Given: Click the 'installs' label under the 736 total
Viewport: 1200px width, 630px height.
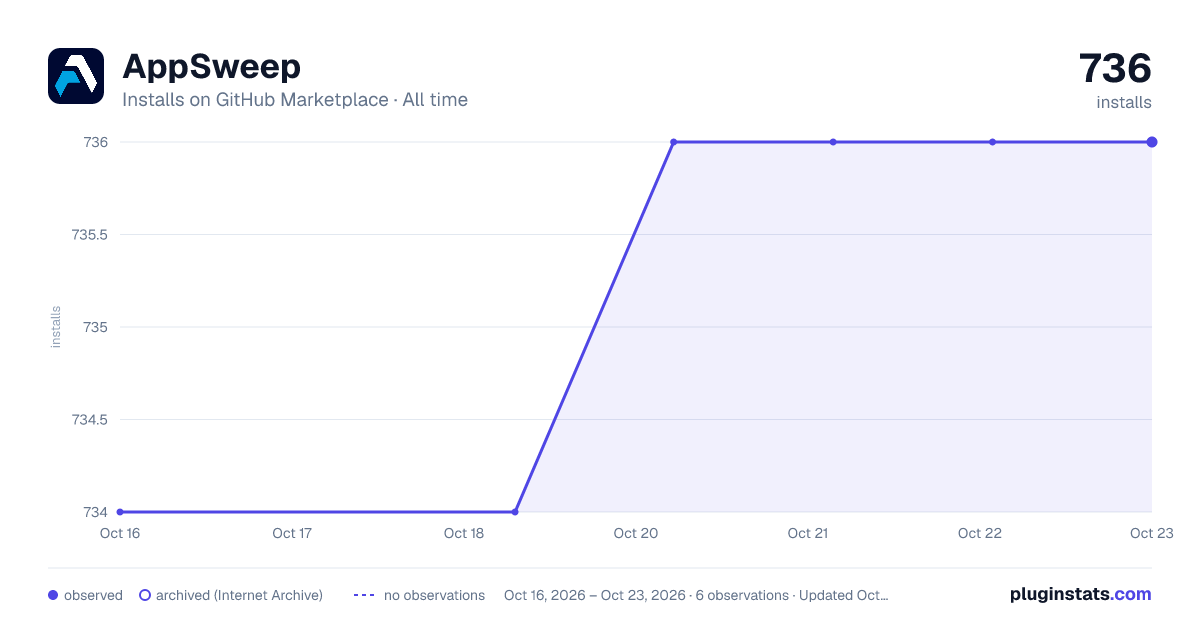Looking at the screenshot, I should click(1124, 102).
